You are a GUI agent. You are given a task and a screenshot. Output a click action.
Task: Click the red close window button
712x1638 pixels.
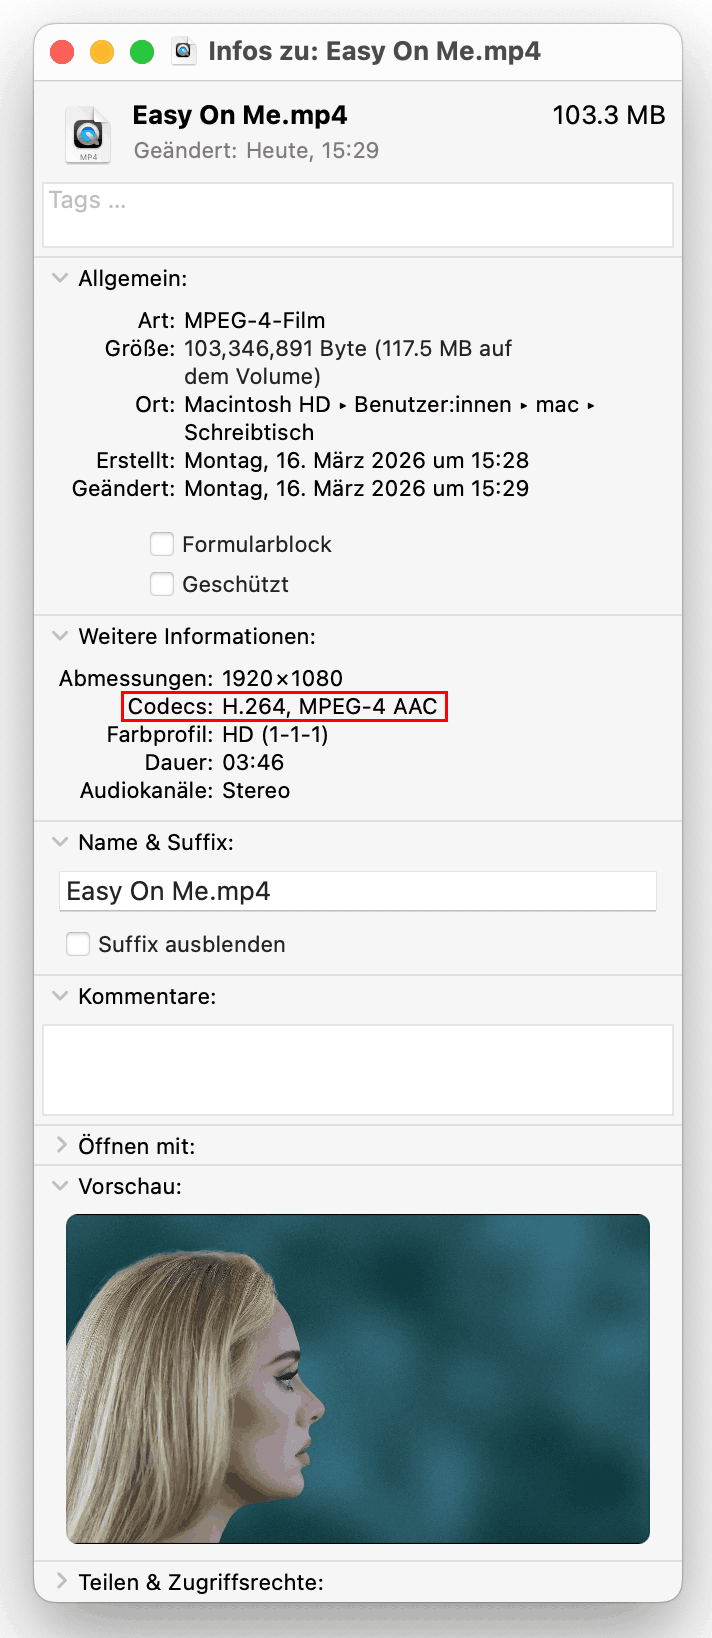click(62, 52)
